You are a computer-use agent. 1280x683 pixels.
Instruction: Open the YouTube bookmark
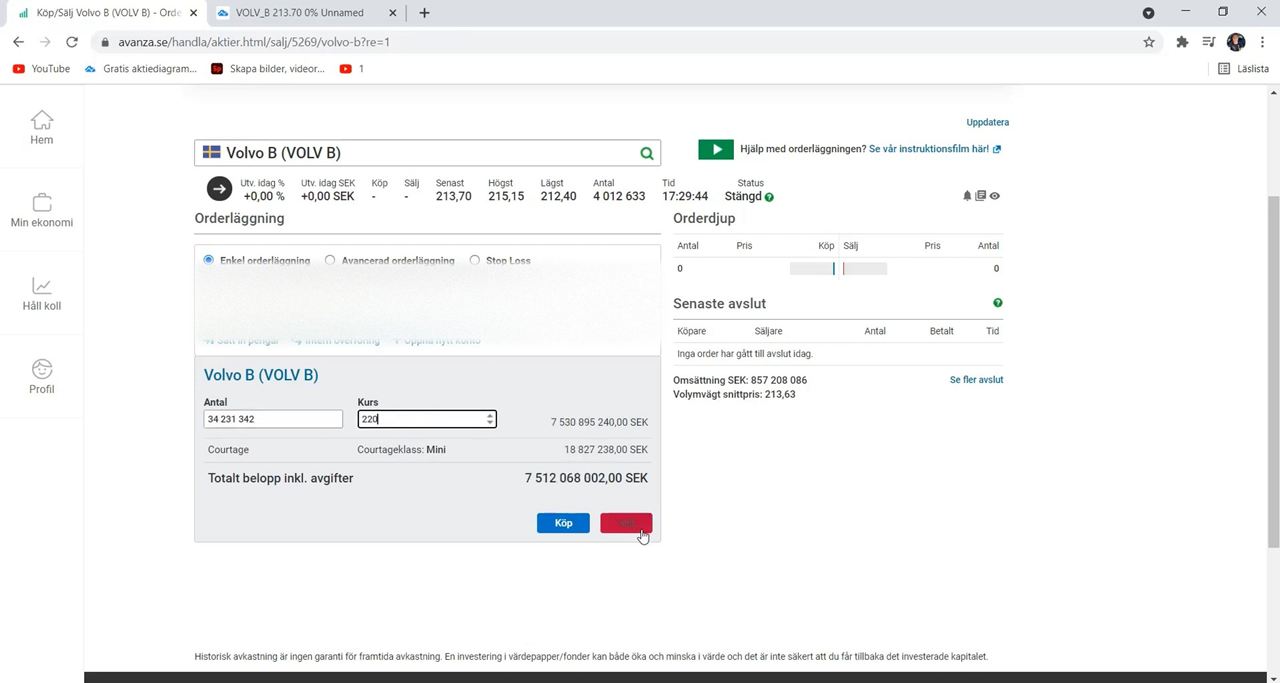tap(41, 69)
